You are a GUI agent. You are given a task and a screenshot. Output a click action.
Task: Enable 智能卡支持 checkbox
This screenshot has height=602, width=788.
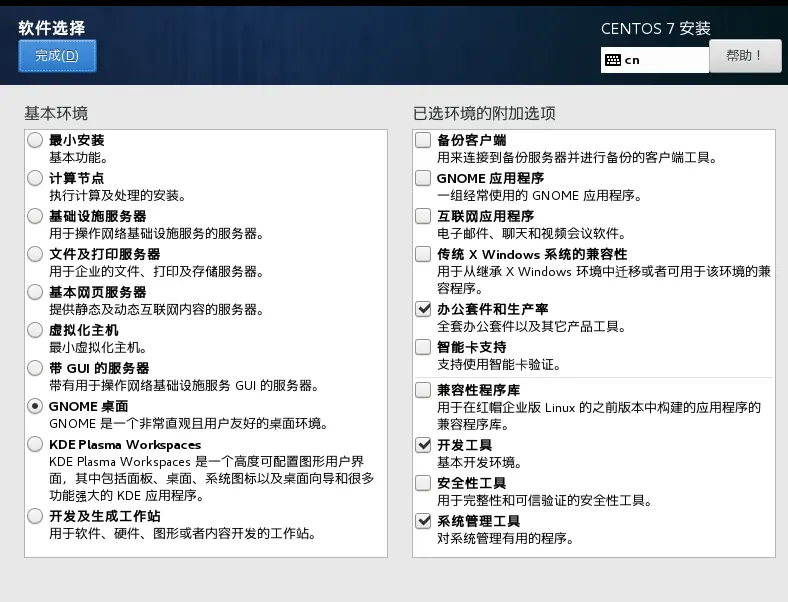(423, 347)
